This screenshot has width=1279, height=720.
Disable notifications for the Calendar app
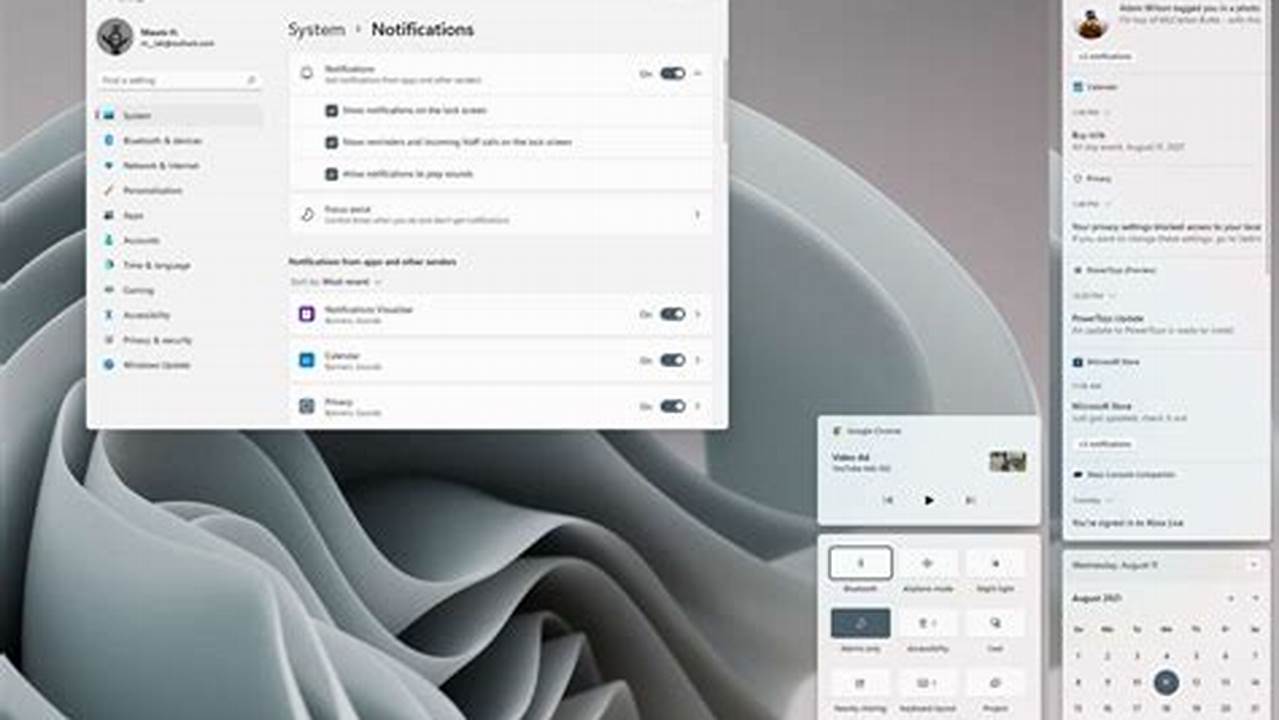(671, 361)
